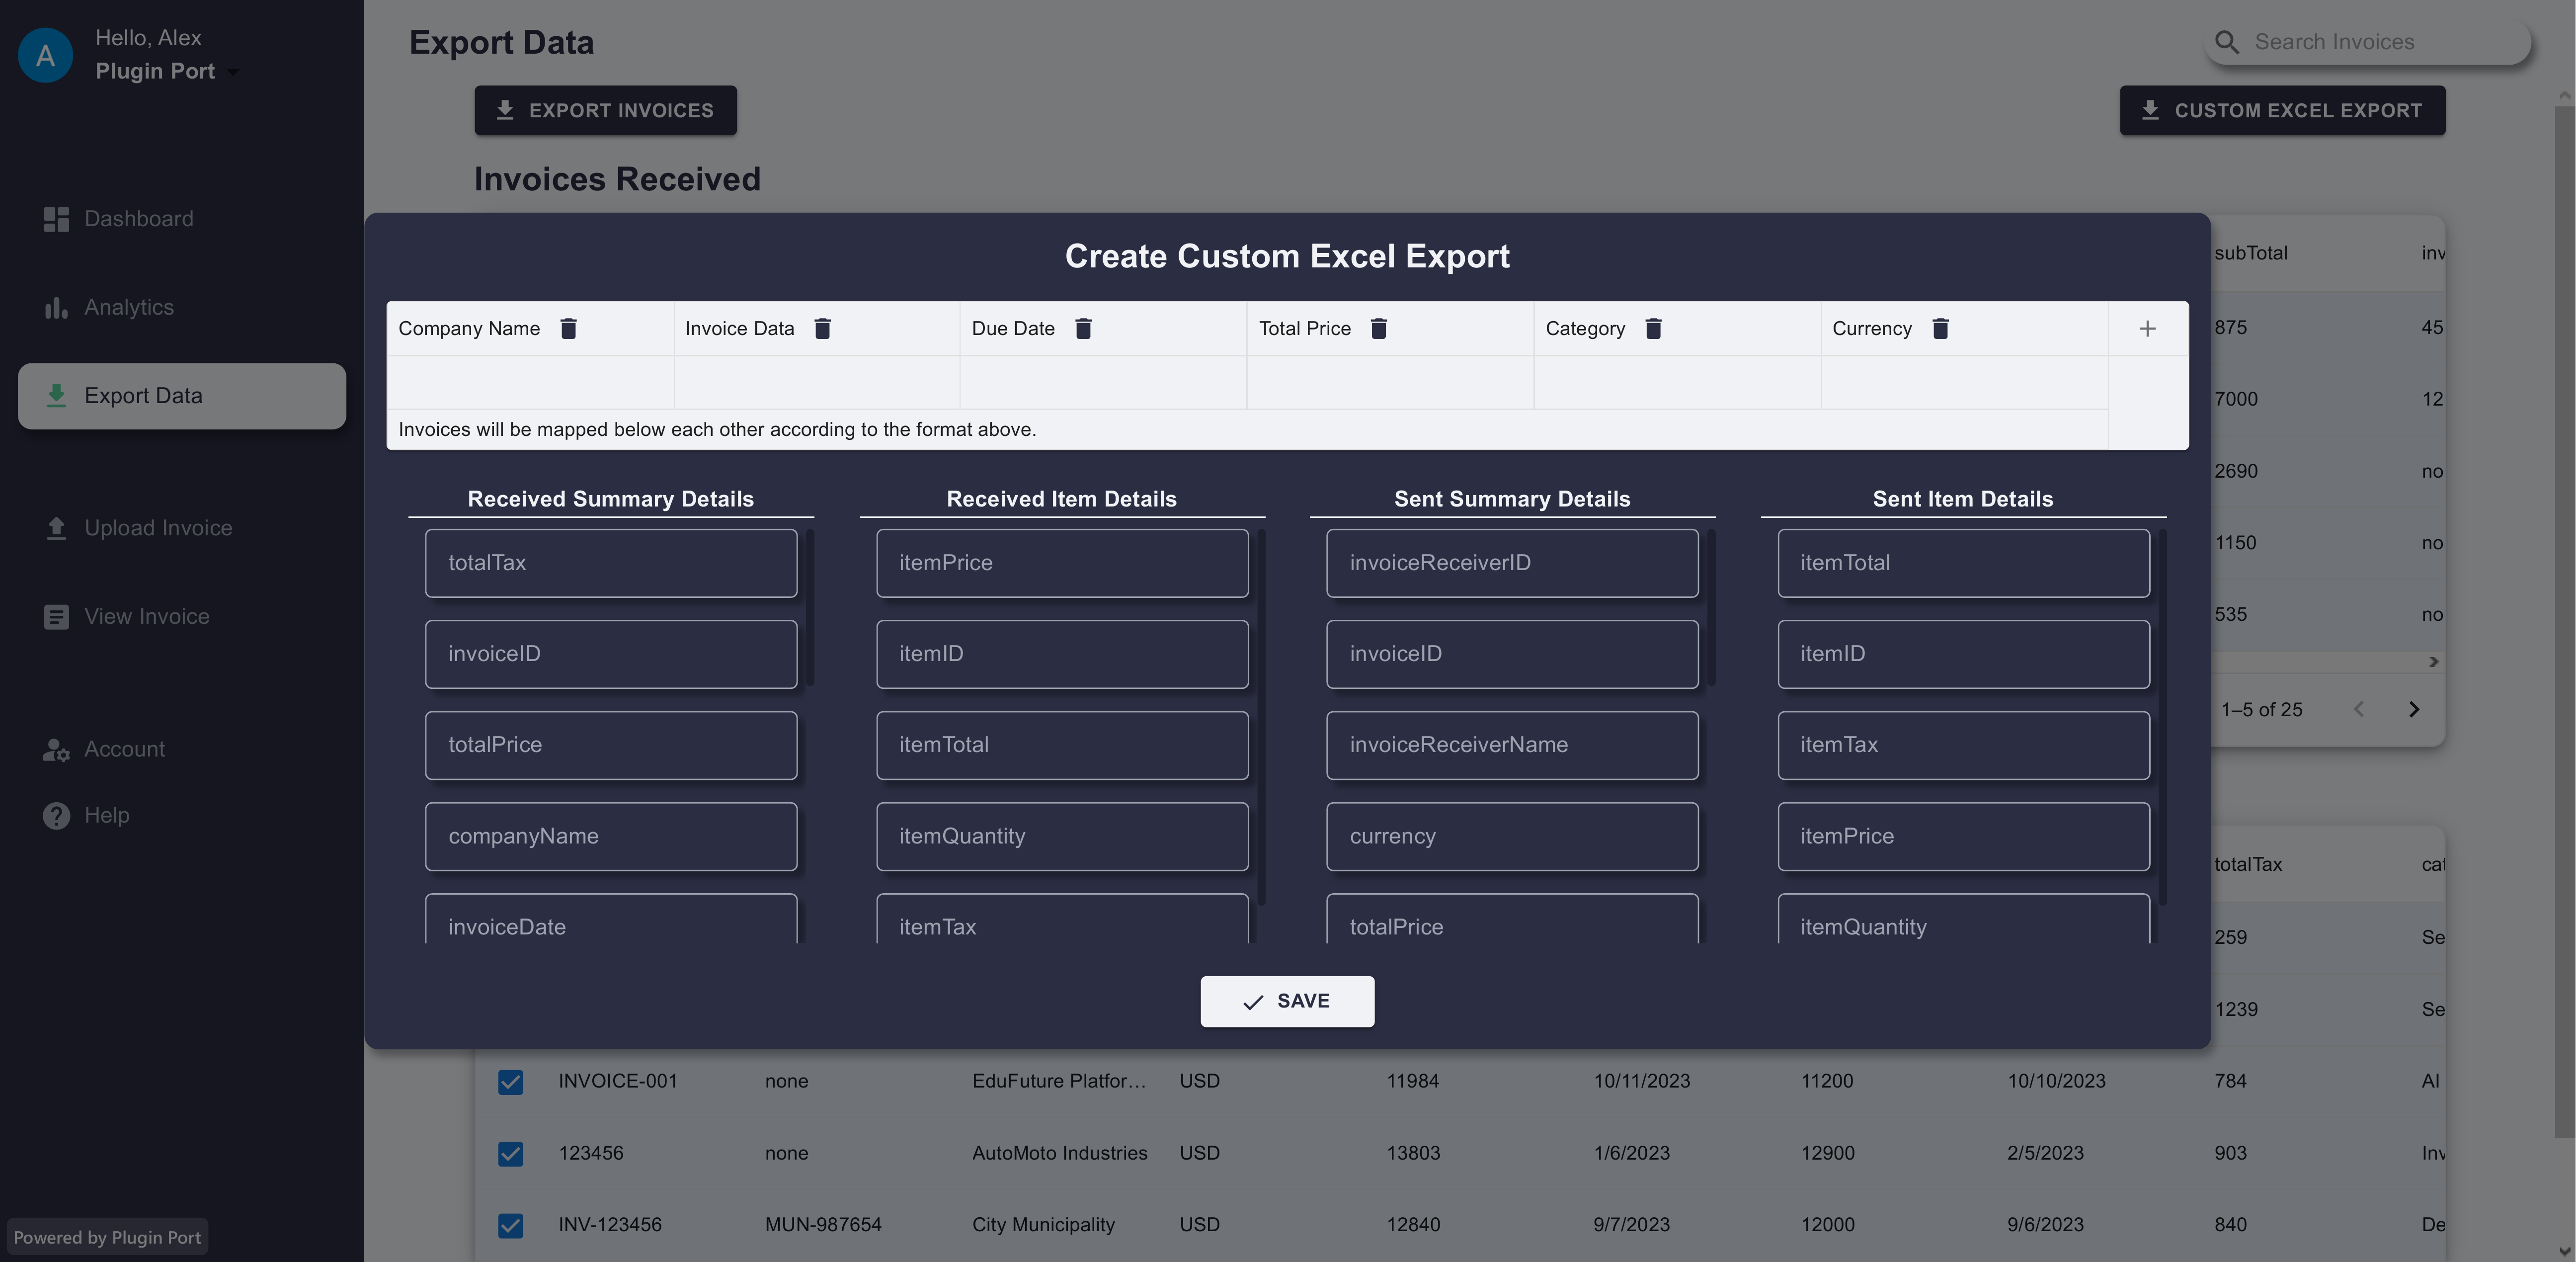Uncheck the INVOICE-001 row checkbox

click(510, 1082)
